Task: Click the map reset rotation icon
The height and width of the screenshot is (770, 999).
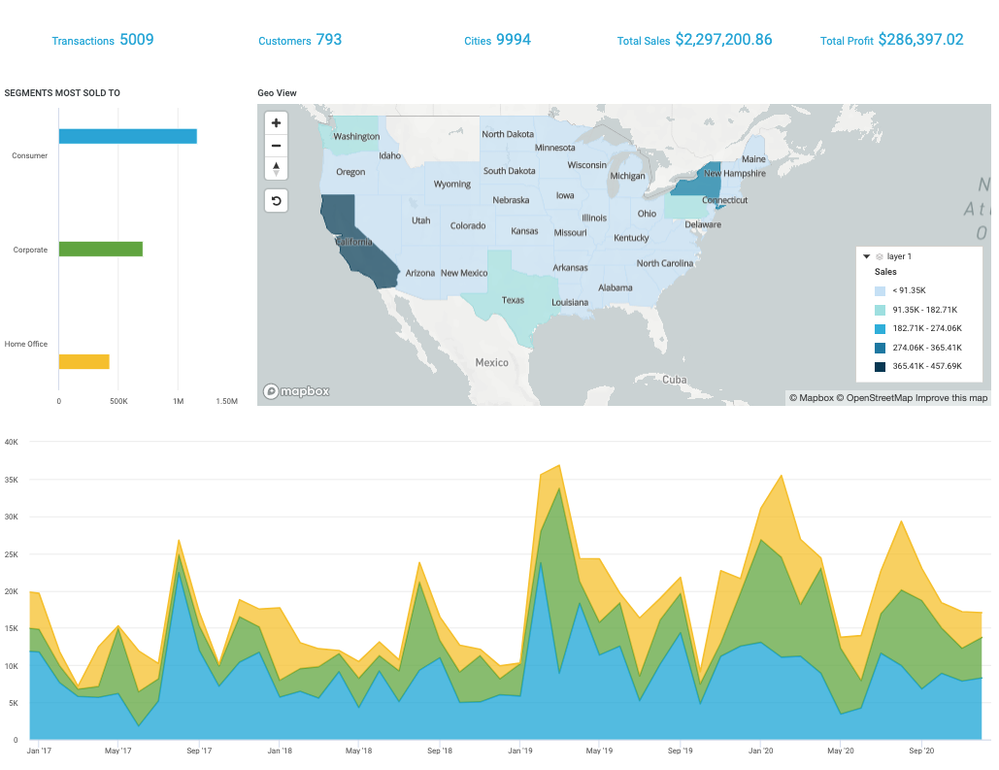Action: (x=276, y=201)
